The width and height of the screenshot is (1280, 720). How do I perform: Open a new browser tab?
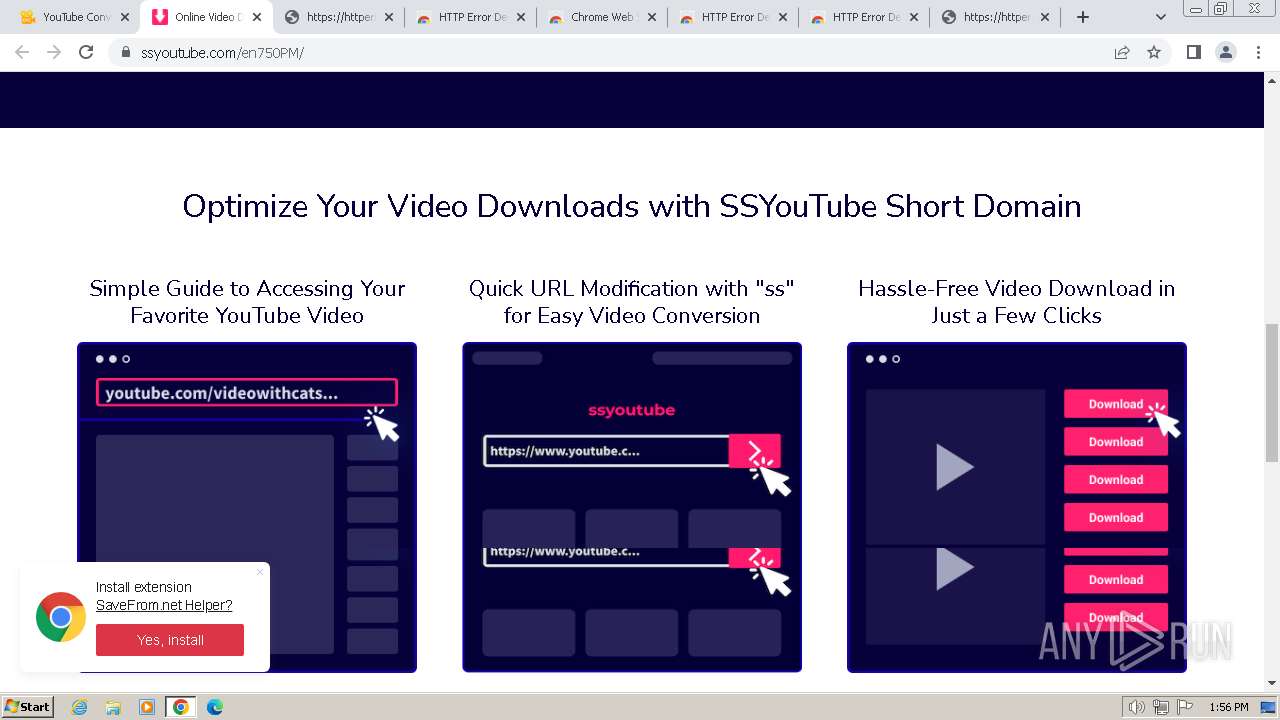click(x=1082, y=17)
